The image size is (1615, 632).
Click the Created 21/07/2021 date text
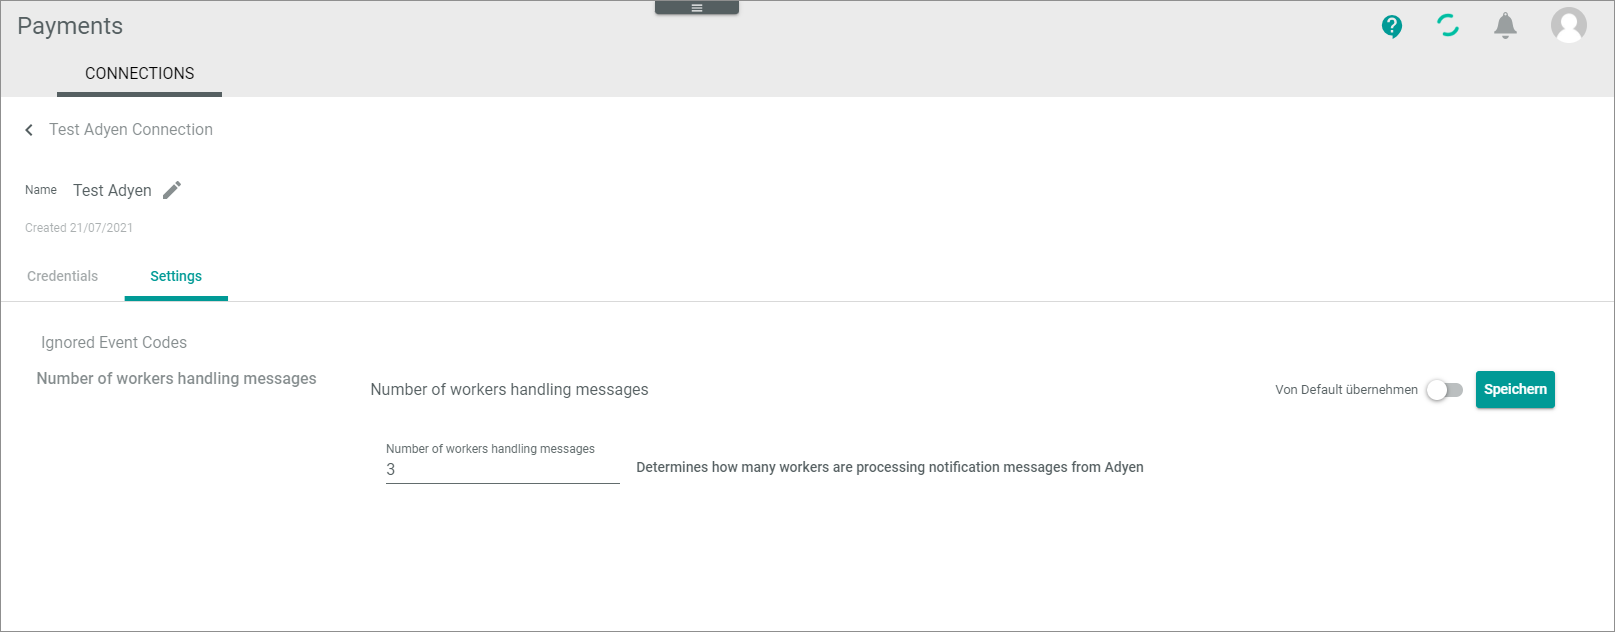[79, 228]
